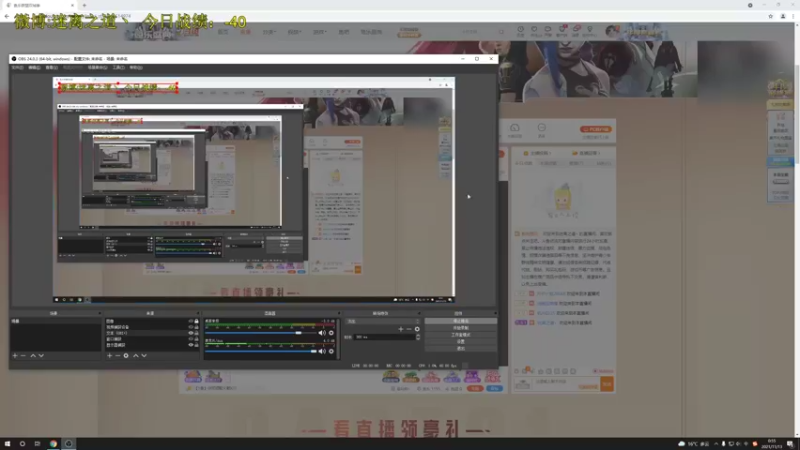Viewport: 800px width, 450px height.
Task: Click Exit button in OBS controls
Action: [x=461, y=348]
